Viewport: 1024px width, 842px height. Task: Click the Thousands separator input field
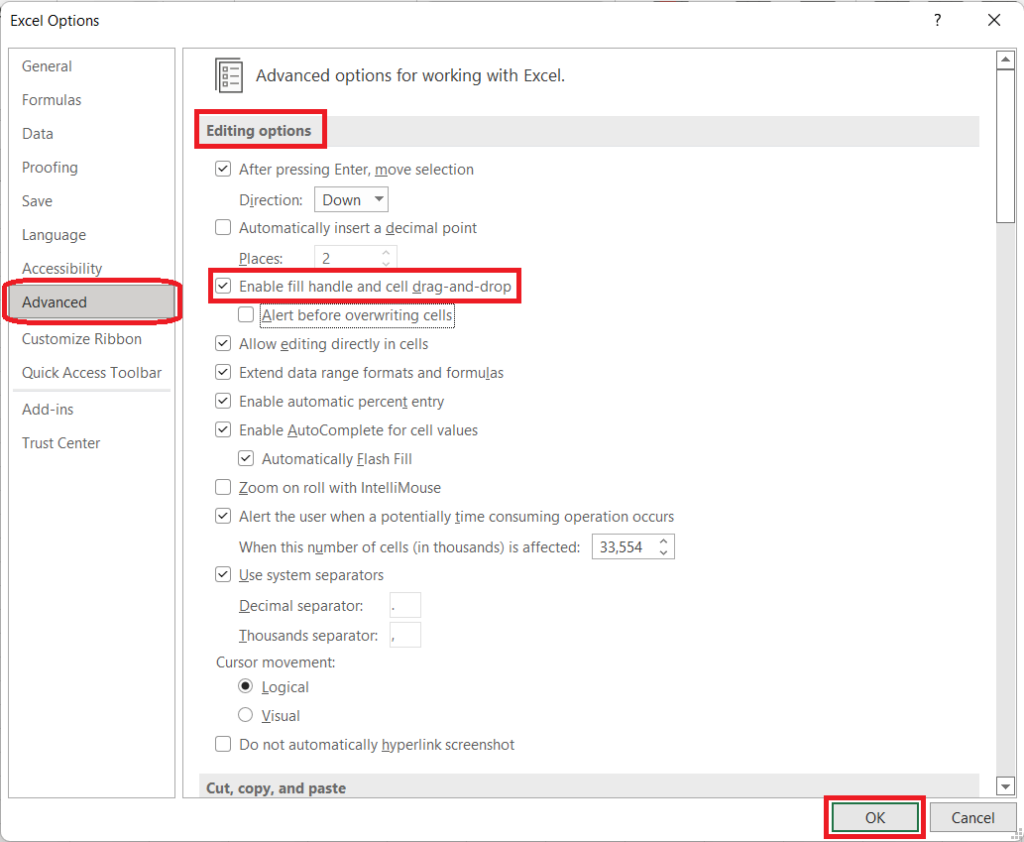coord(405,634)
